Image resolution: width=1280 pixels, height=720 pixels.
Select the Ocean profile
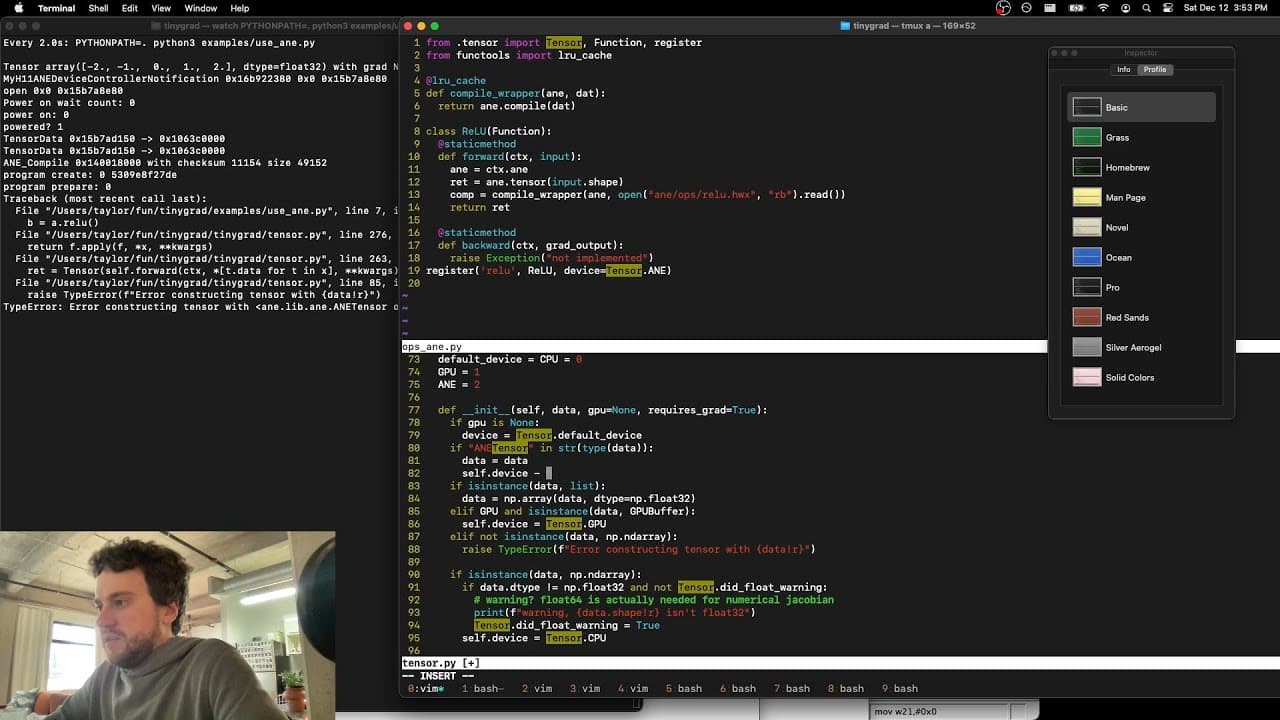(x=1141, y=257)
